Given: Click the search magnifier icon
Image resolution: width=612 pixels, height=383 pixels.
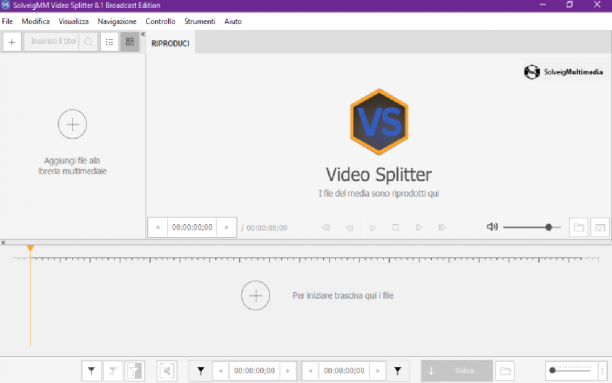Looking at the screenshot, I should (89, 42).
